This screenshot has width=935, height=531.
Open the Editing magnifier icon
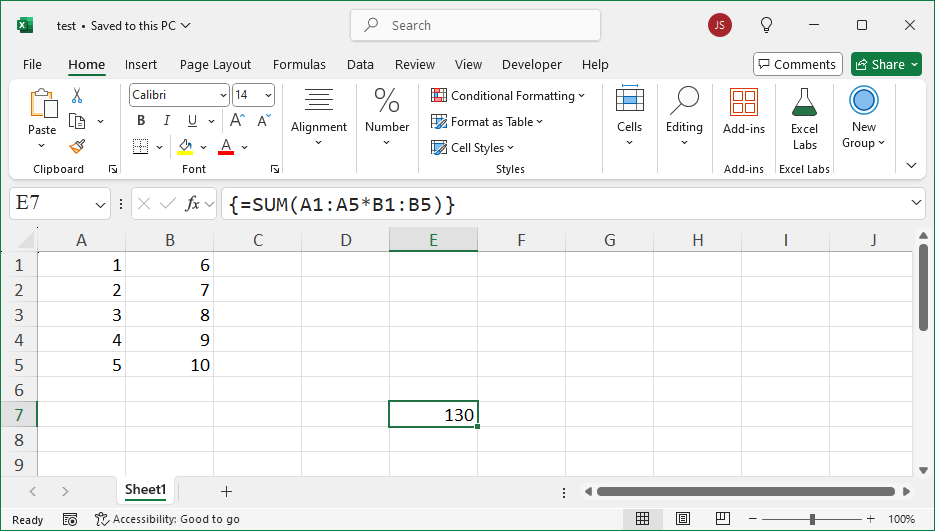point(684,100)
